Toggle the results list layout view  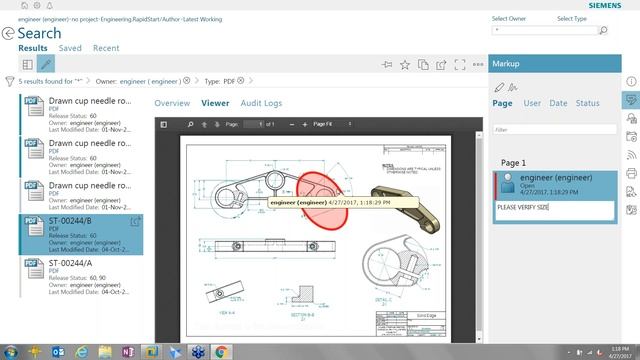28,64
